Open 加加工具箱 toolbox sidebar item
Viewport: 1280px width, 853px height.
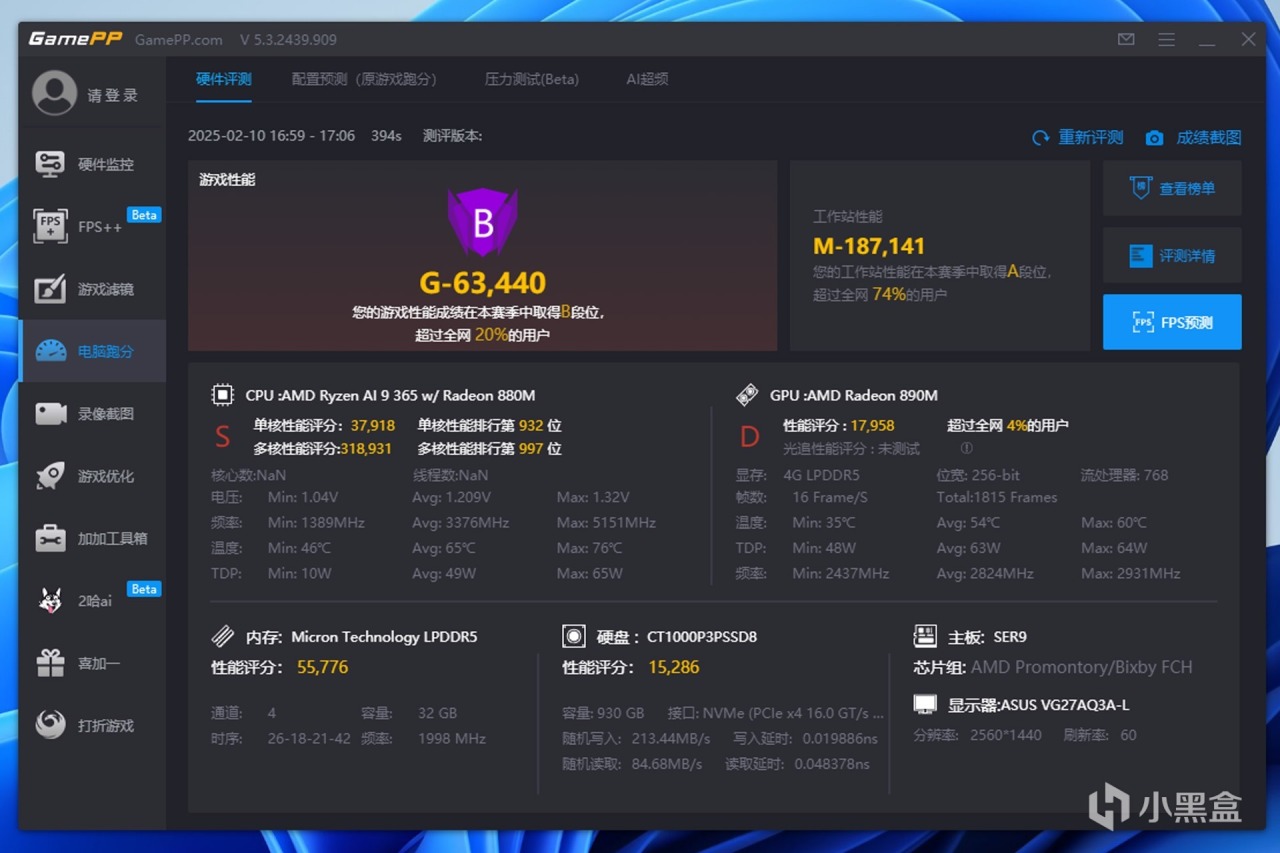click(92, 538)
